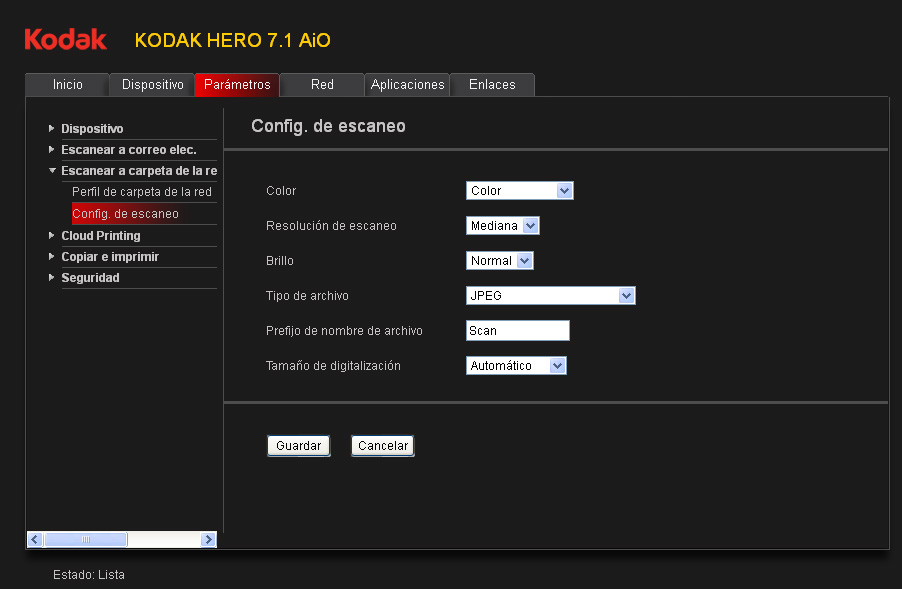Viewport: 902px width, 589px height.
Task: Click the Tamaño de digitalización label
Action: point(333,366)
